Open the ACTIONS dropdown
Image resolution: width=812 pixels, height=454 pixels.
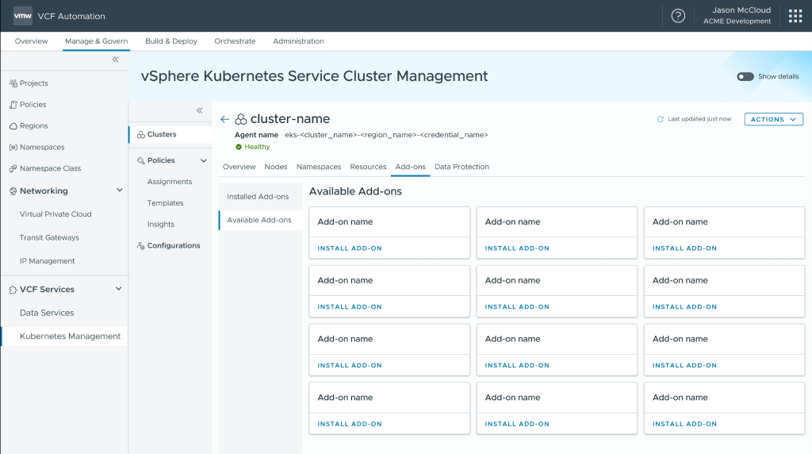click(774, 119)
